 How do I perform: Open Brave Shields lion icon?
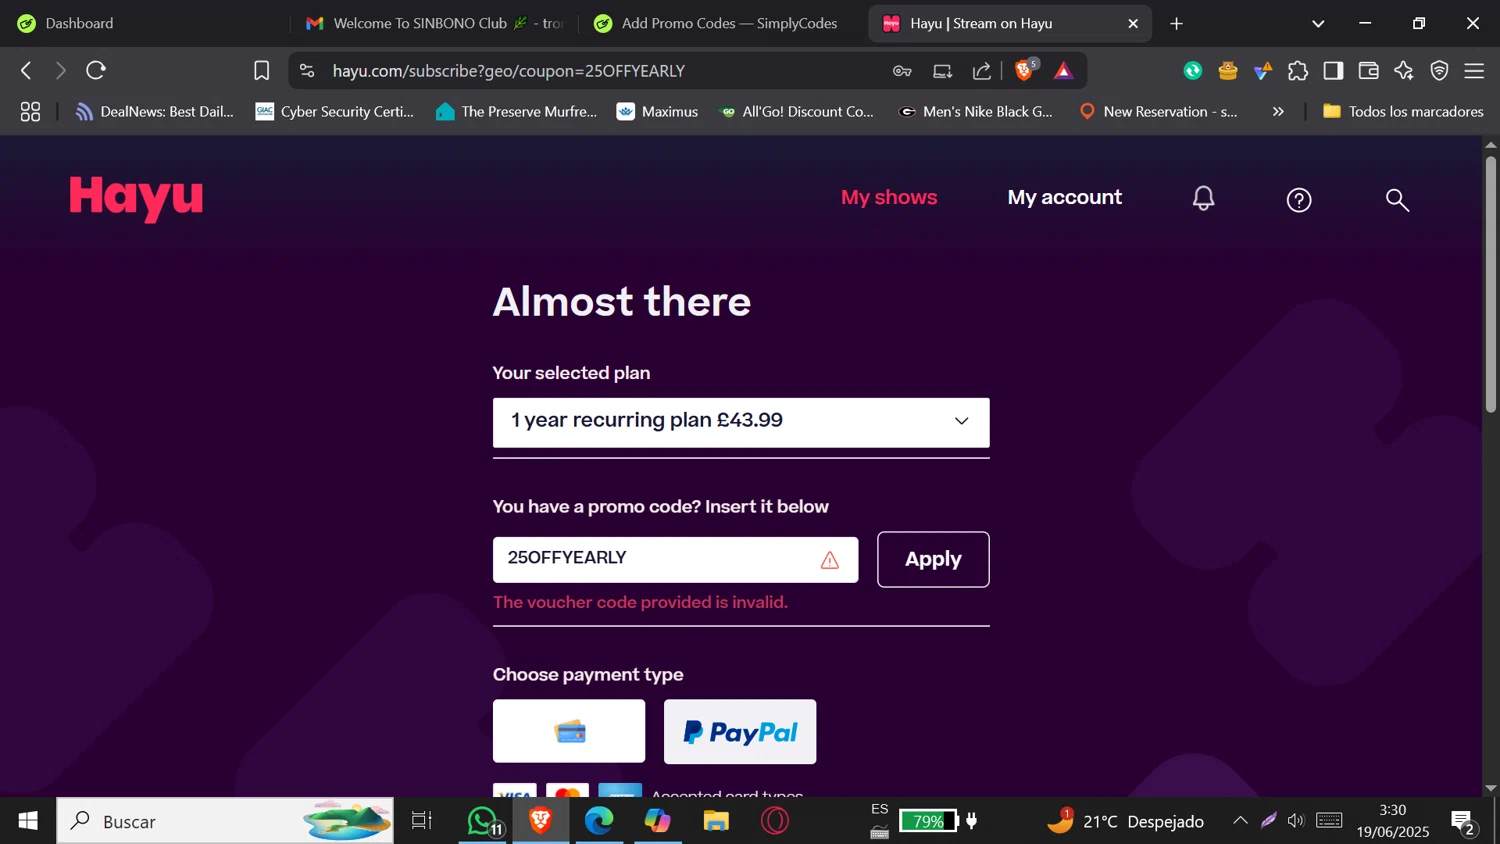coord(1025,70)
